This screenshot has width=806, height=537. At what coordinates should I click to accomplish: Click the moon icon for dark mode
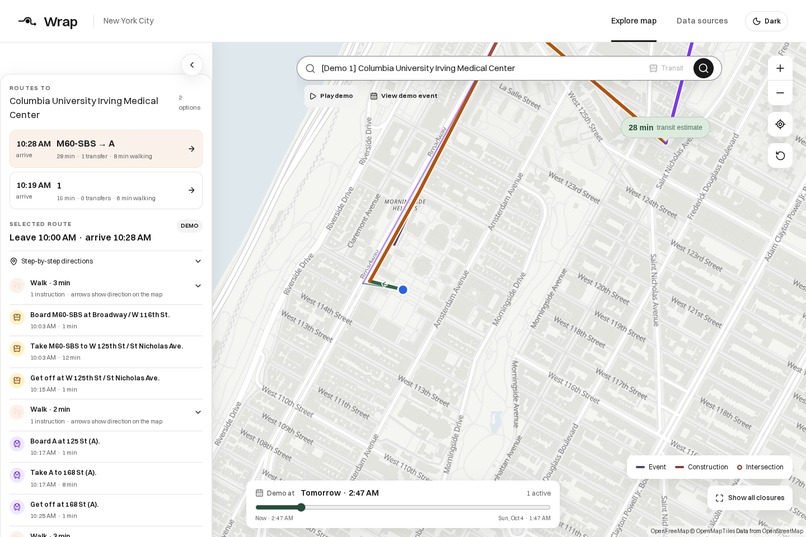coord(757,21)
